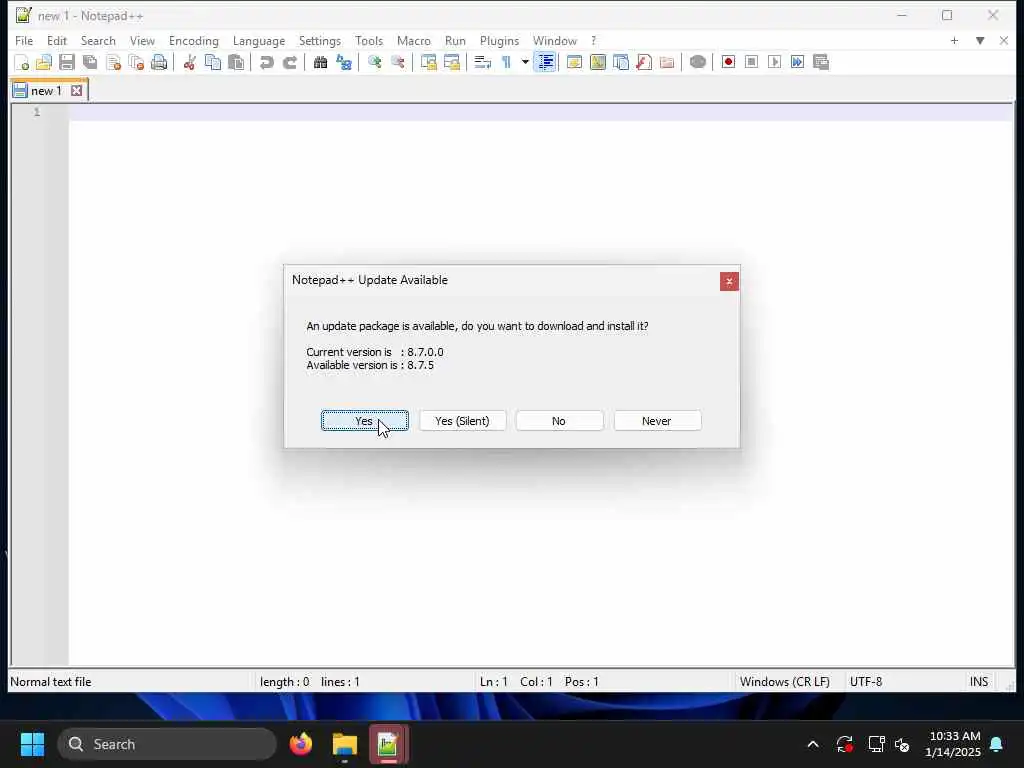Image resolution: width=1024 pixels, height=768 pixels.
Task: Open Folder as Workspace icon
Action: pyautogui.click(x=667, y=62)
